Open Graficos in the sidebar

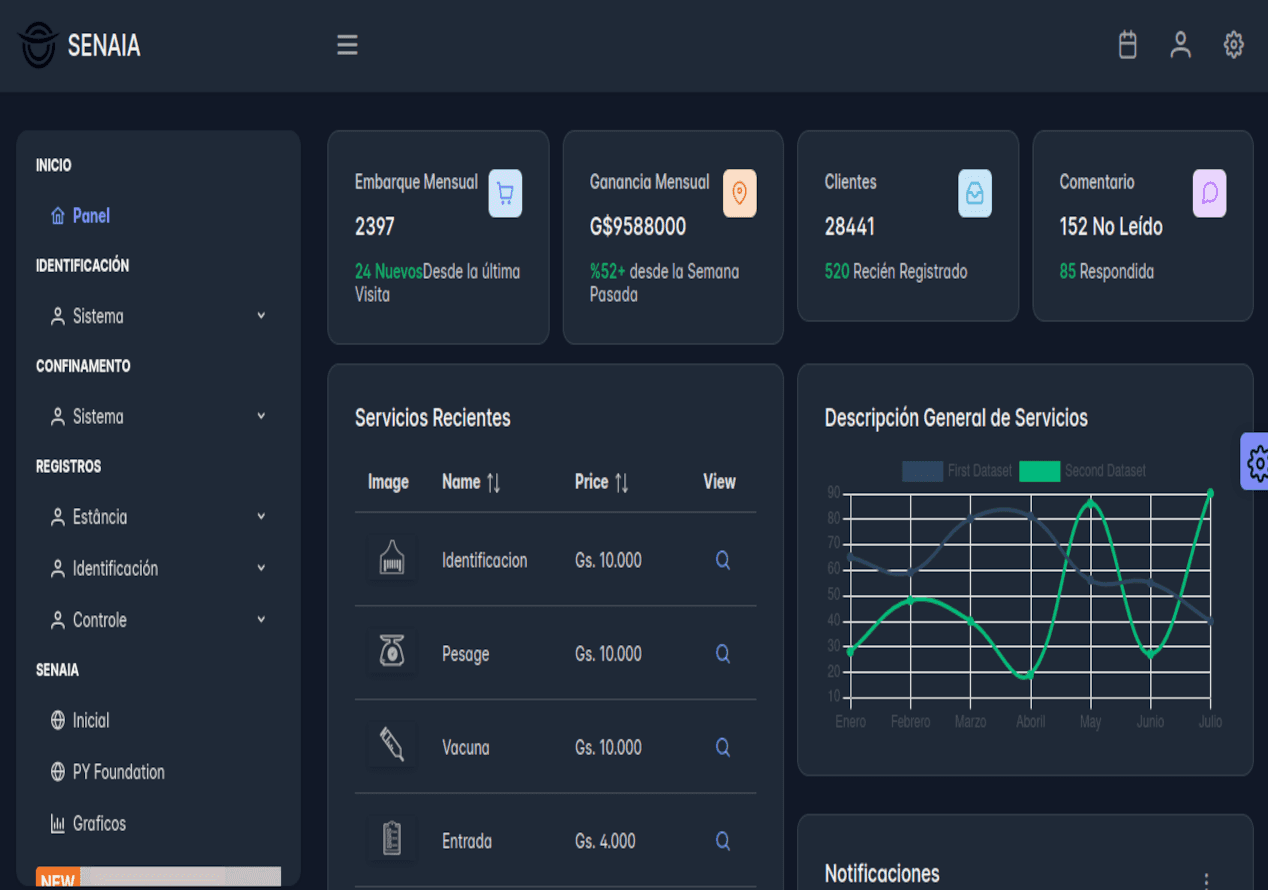[x=98, y=824]
